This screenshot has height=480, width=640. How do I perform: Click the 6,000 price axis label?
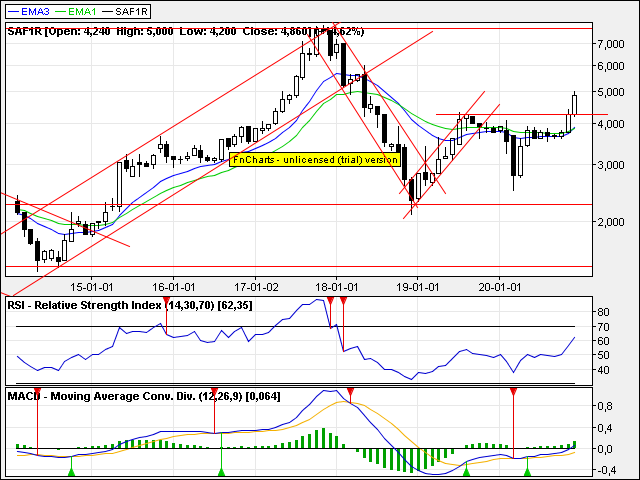(611, 66)
